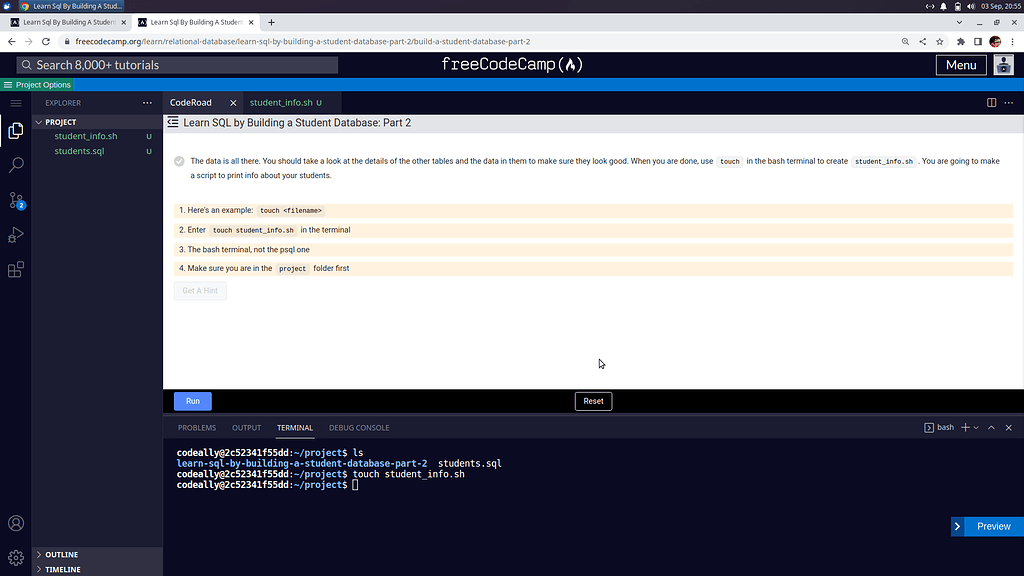Open Source Control showing 2 pending changes
Image resolution: width=1024 pixels, height=576 pixels.
pos(15,201)
